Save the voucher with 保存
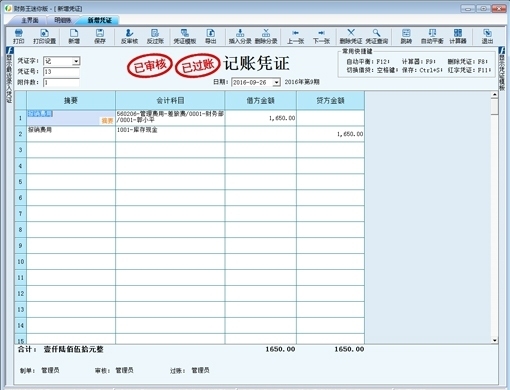The image size is (510, 390). point(100,36)
